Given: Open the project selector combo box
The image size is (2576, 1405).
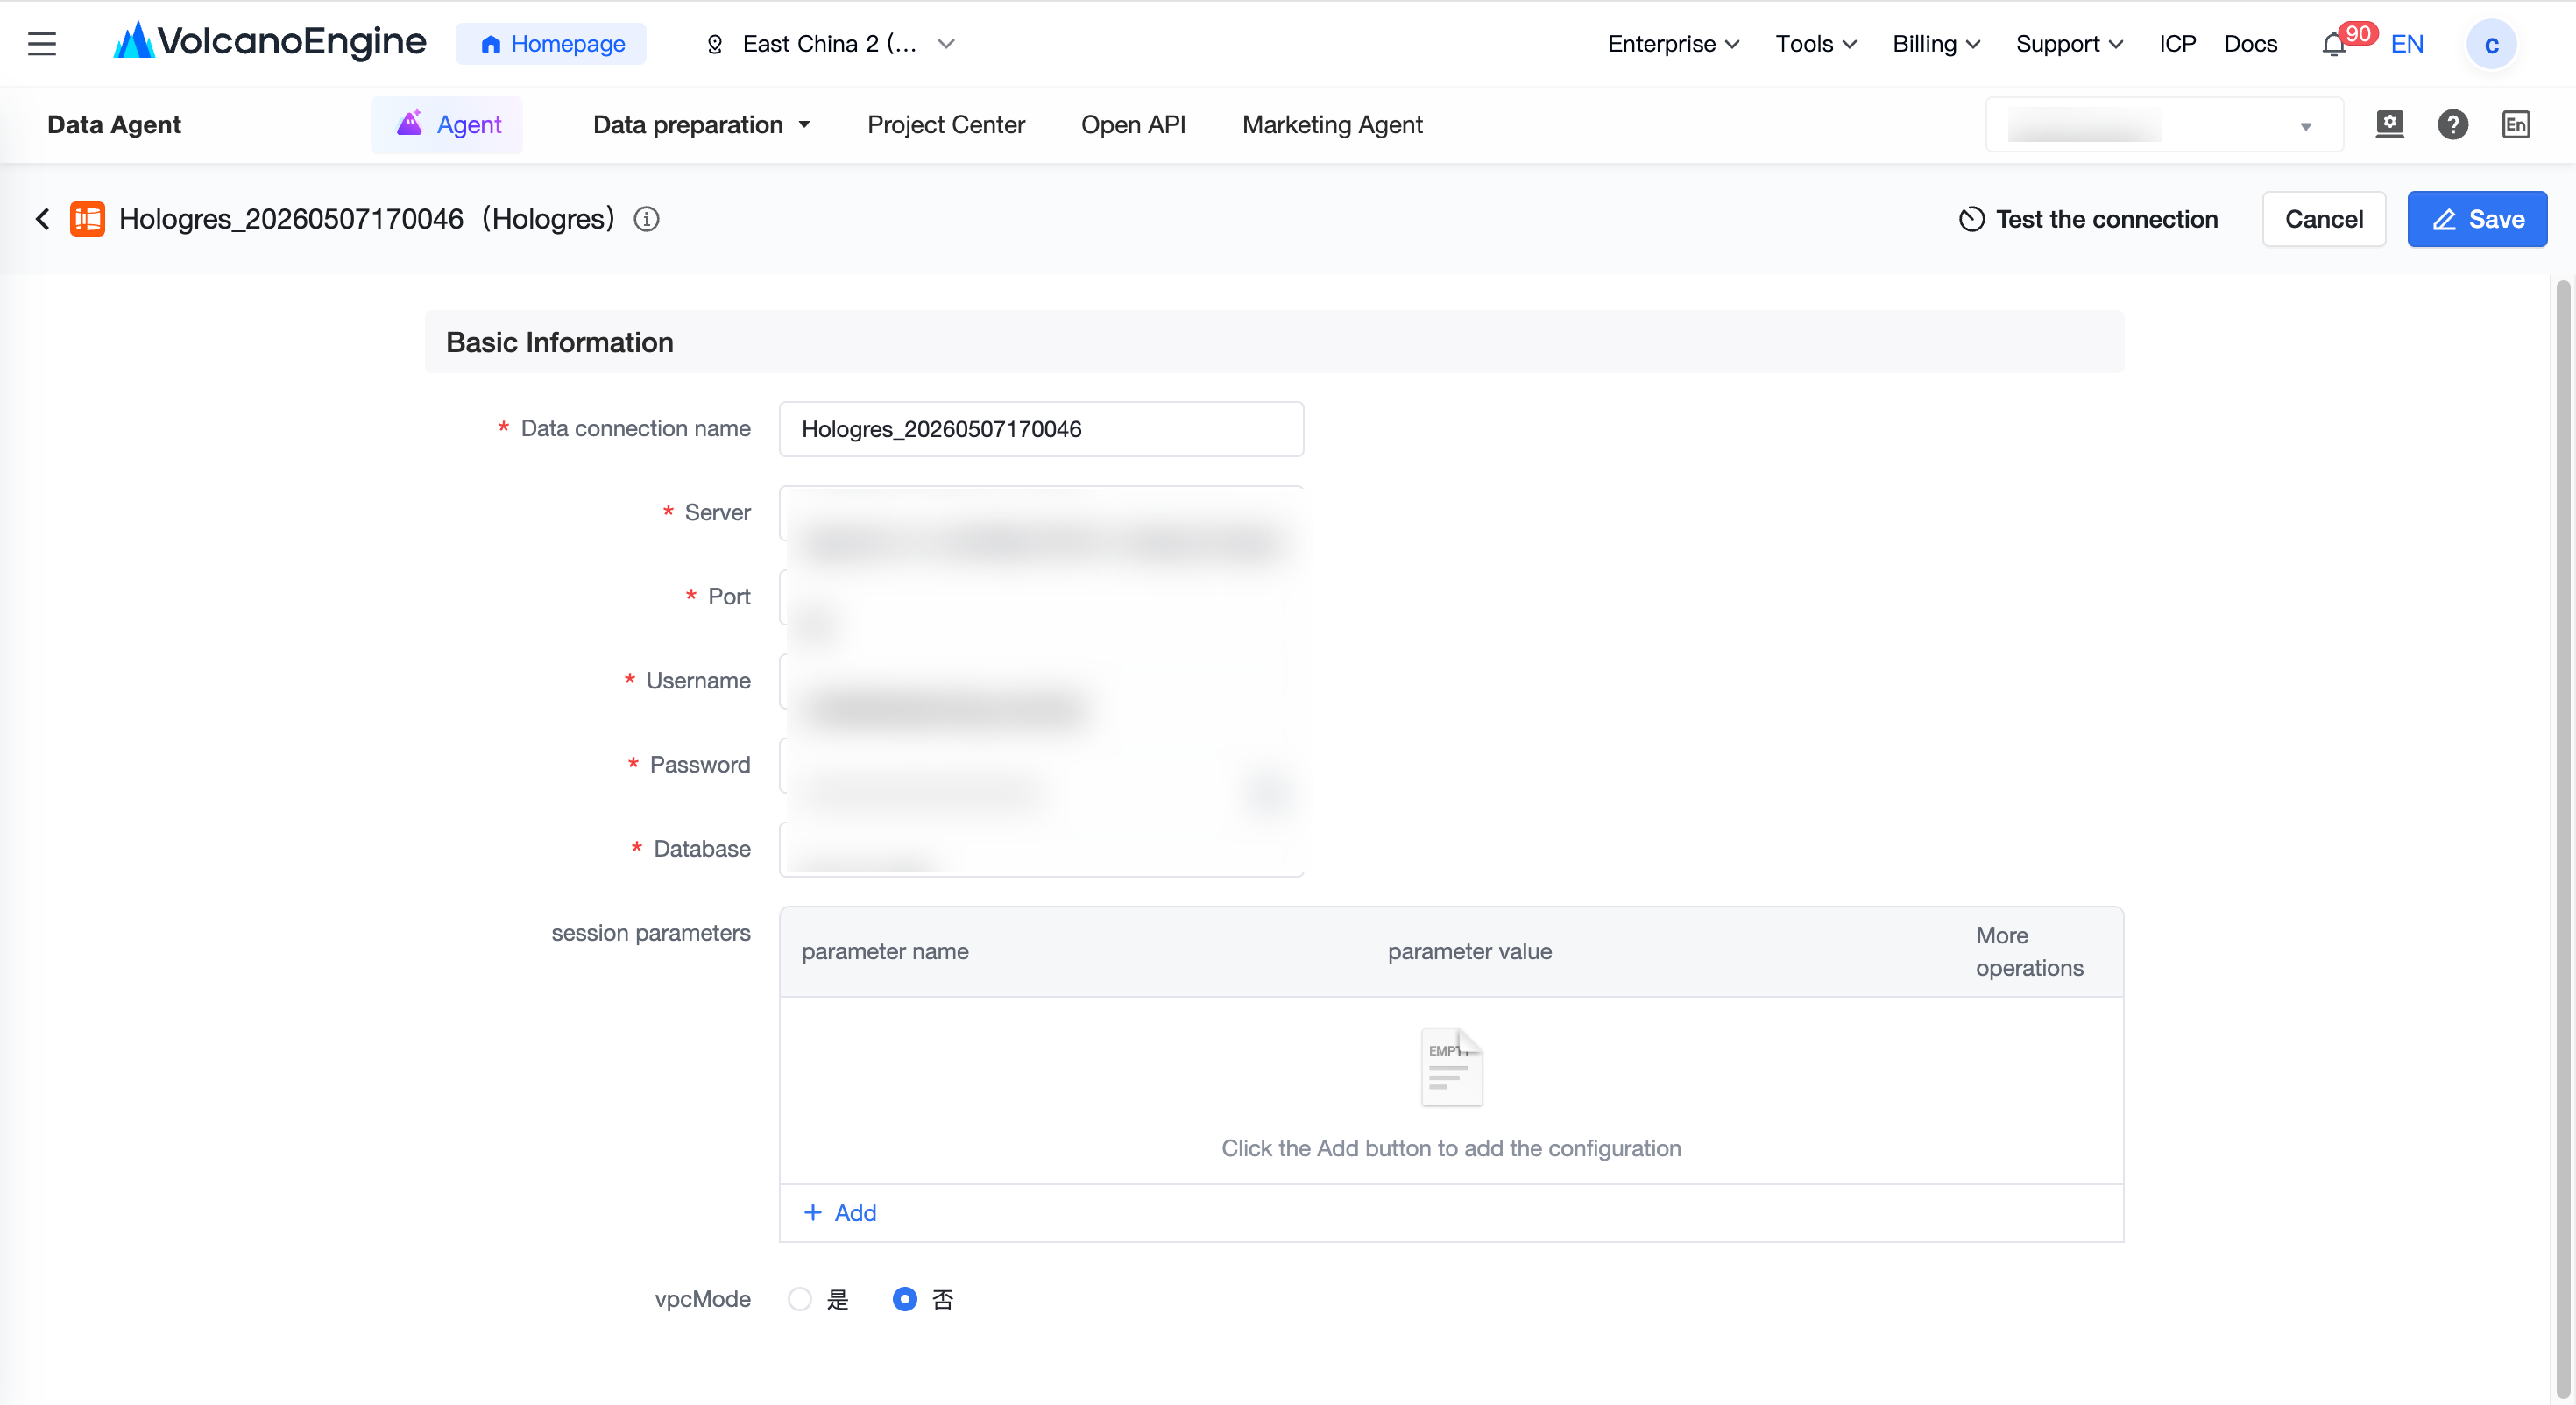Looking at the screenshot, I should (x=2164, y=125).
